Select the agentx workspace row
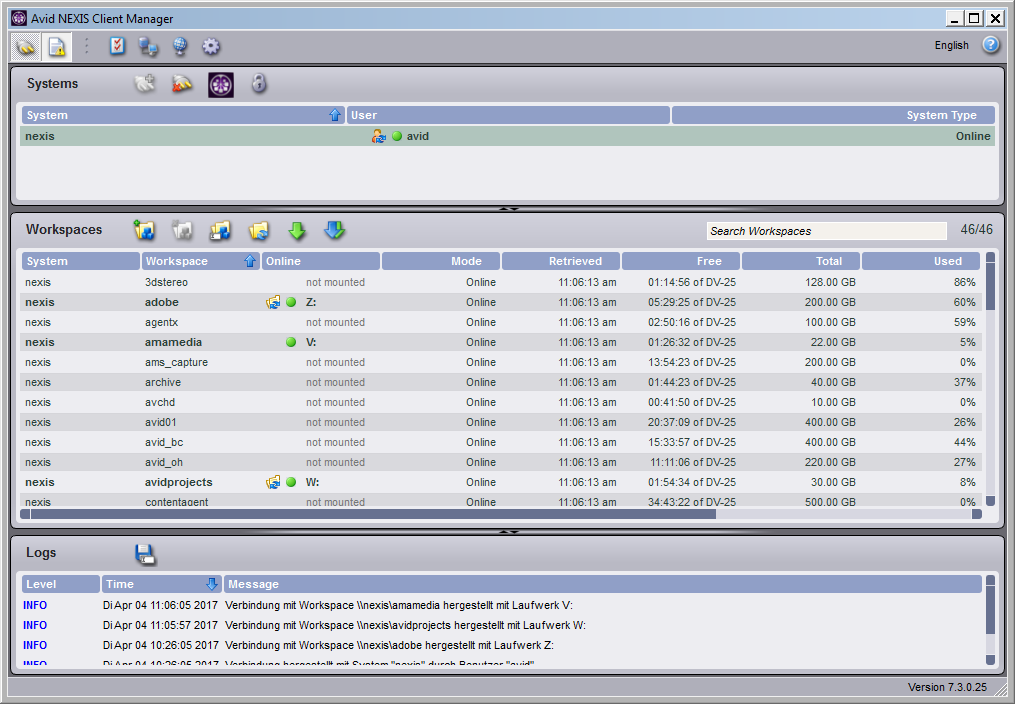This screenshot has height=704, width=1015. point(500,322)
